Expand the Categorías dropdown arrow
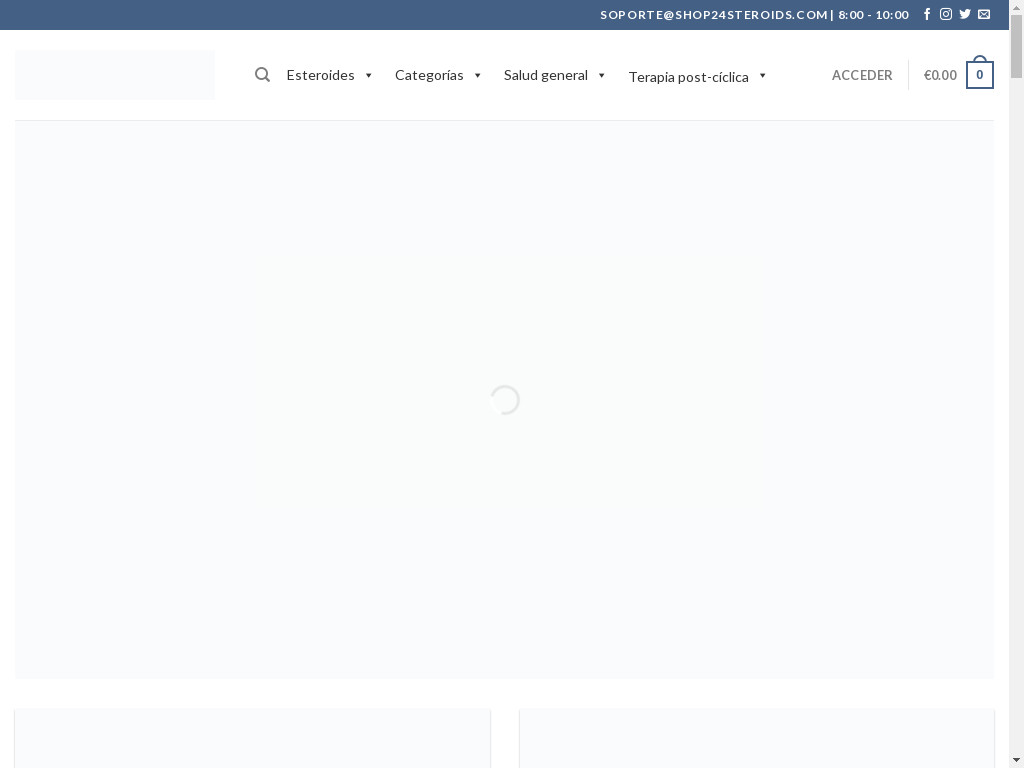This screenshot has height=768, width=1024. point(477,76)
